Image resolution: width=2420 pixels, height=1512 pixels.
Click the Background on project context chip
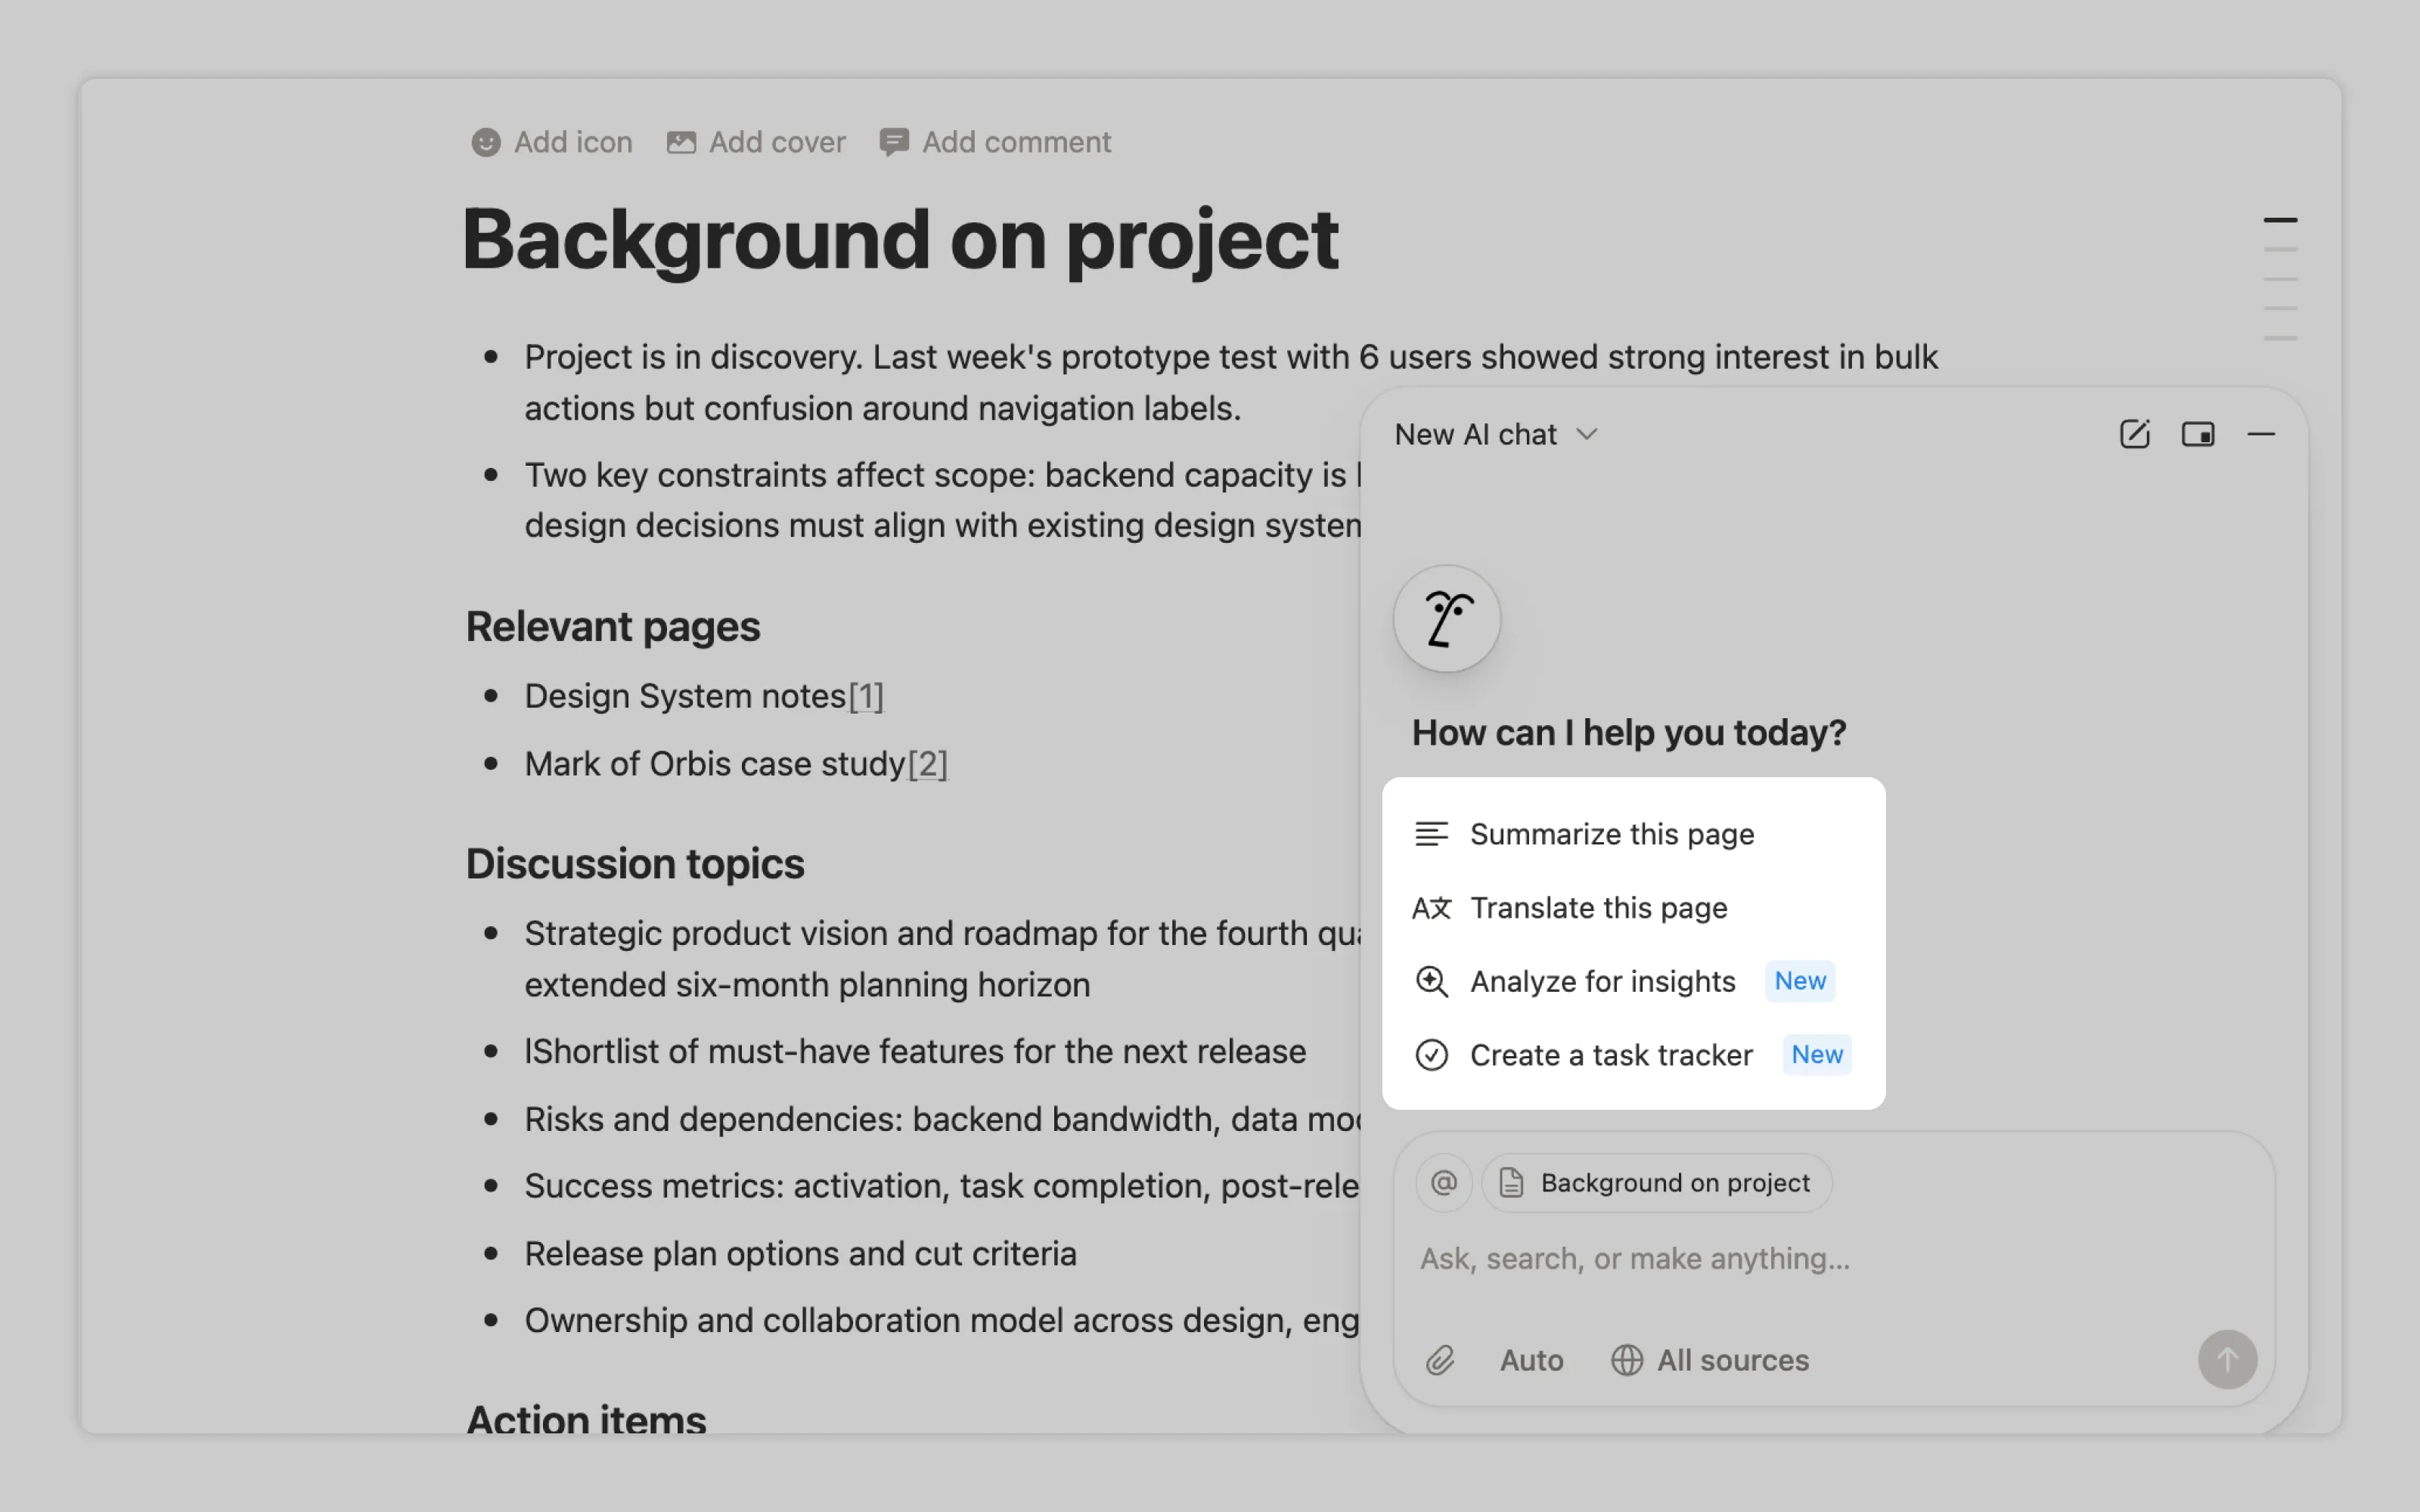[1656, 1183]
